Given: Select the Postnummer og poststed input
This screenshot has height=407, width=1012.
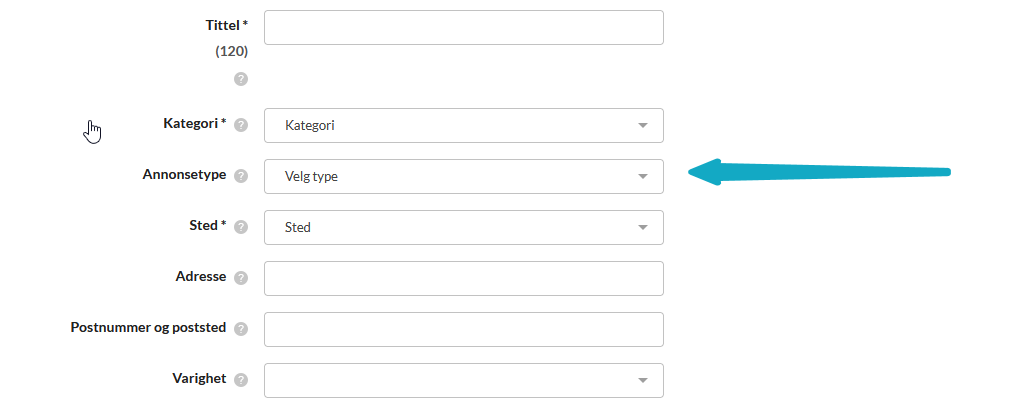Looking at the screenshot, I should 463,329.
